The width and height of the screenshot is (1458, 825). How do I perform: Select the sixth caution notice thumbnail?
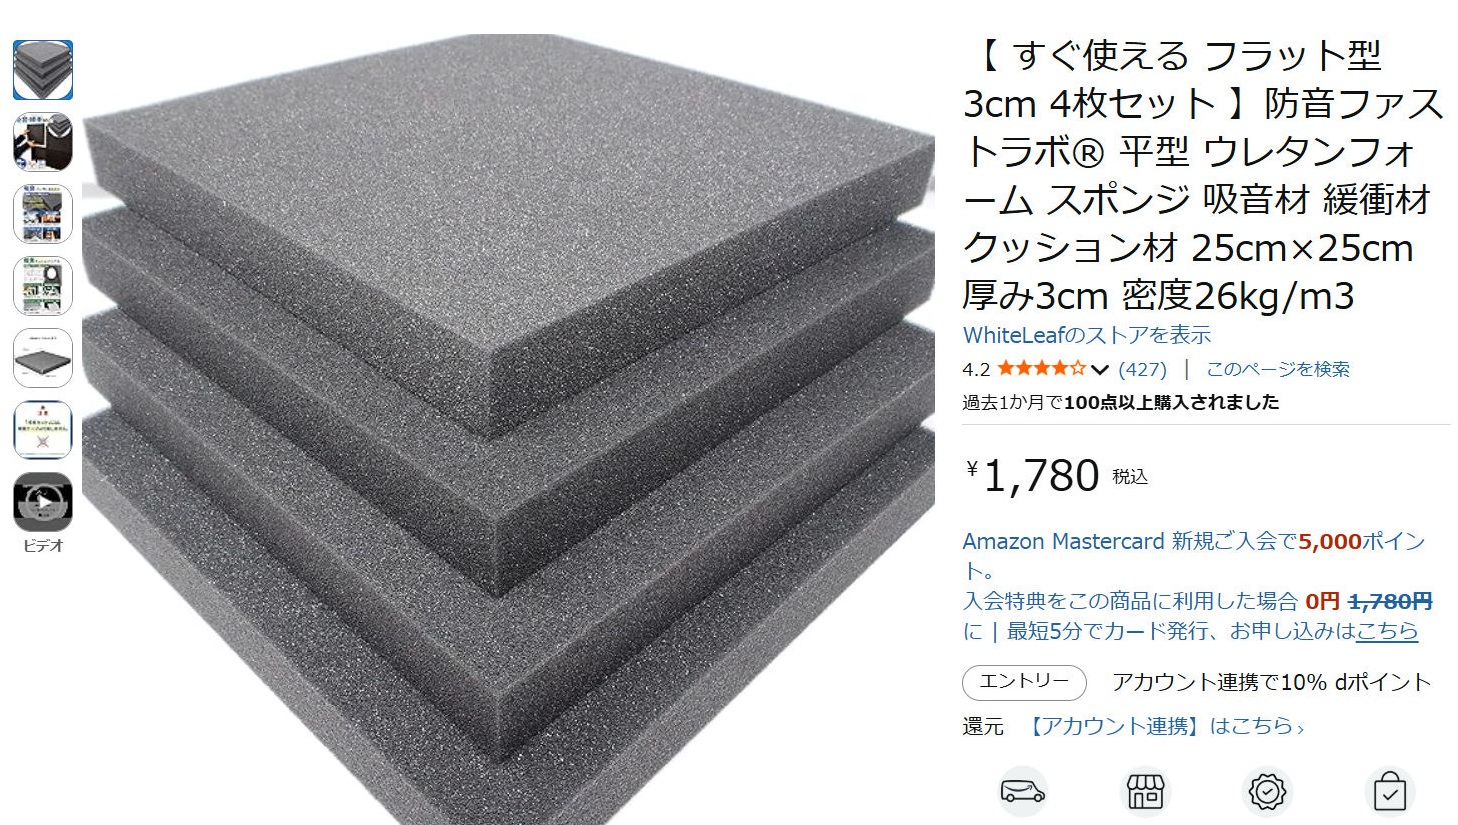pos(43,430)
